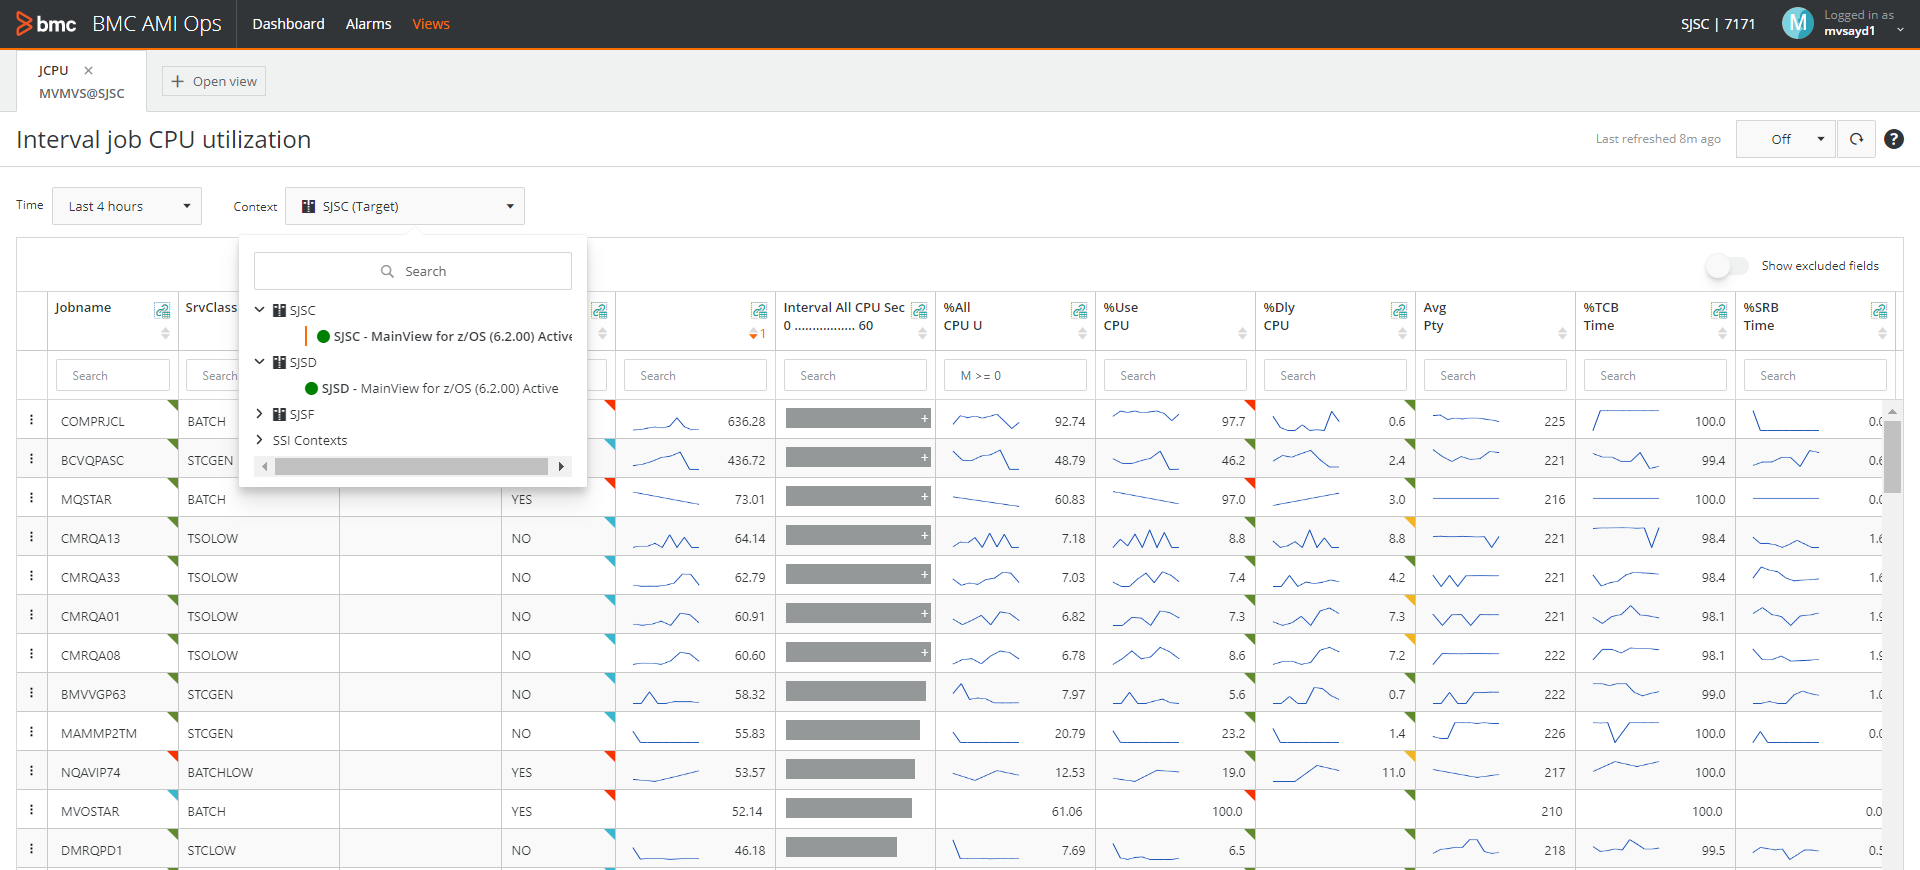The width and height of the screenshot is (1920, 870).
Task: Click the Open view button
Action: (214, 81)
